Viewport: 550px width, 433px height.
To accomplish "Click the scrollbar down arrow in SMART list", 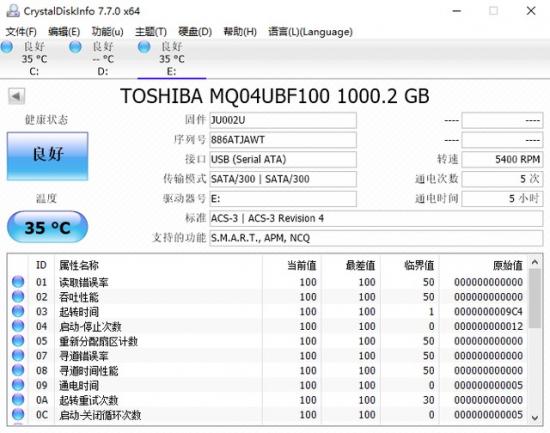I will (x=535, y=418).
